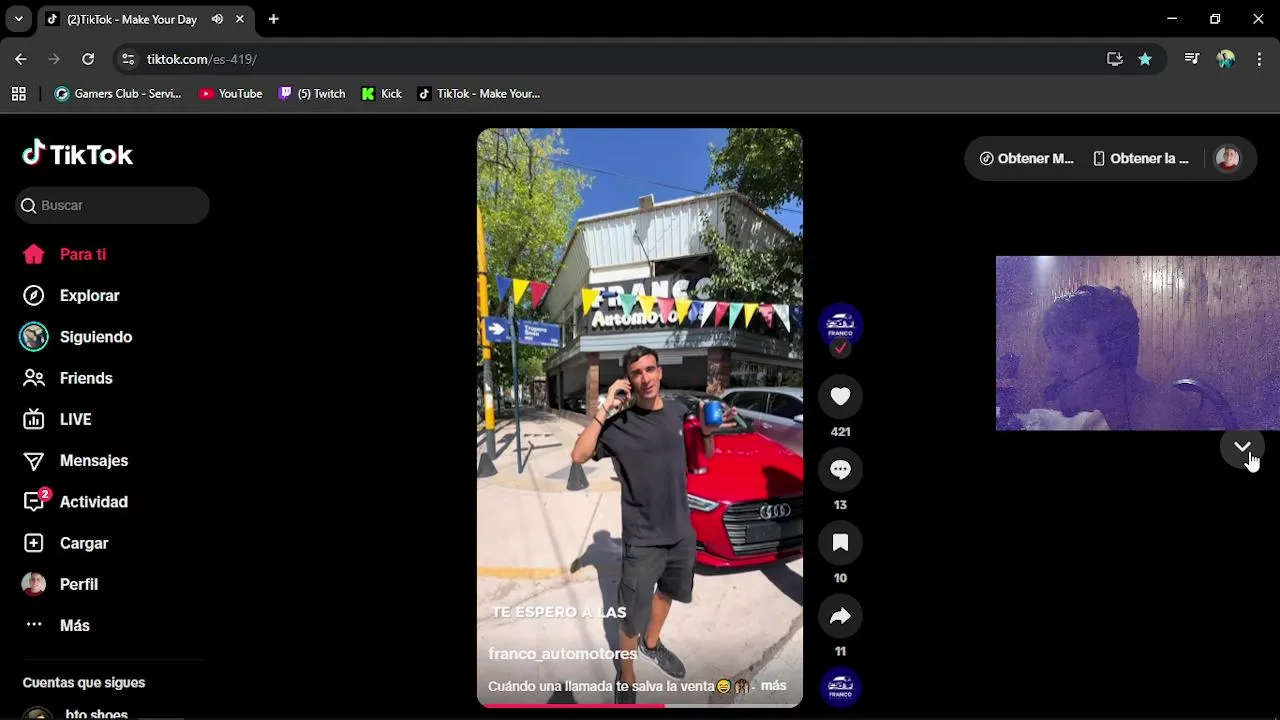The height and width of the screenshot is (720, 1280).
Task: Focus the Buscar search field
Action: (x=112, y=205)
